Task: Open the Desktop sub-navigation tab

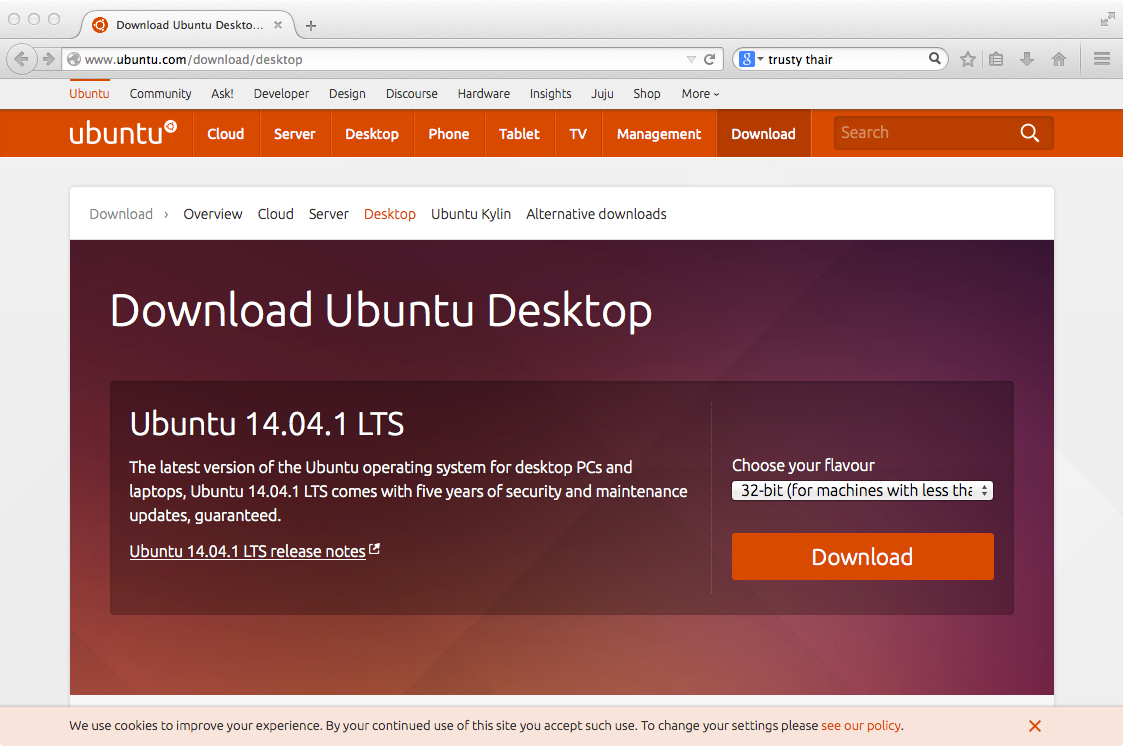Action: tap(390, 214)
